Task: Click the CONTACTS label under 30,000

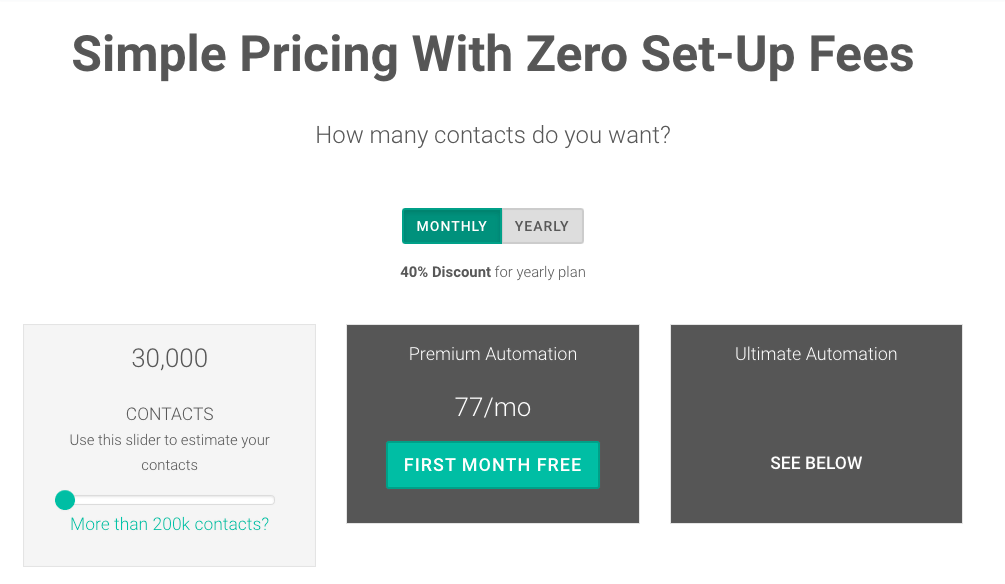Action: tap(169, 414)
